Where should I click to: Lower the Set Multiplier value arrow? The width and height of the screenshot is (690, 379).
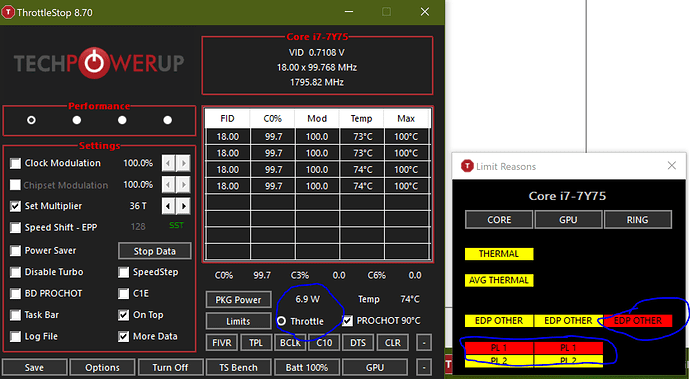(168, 206)
